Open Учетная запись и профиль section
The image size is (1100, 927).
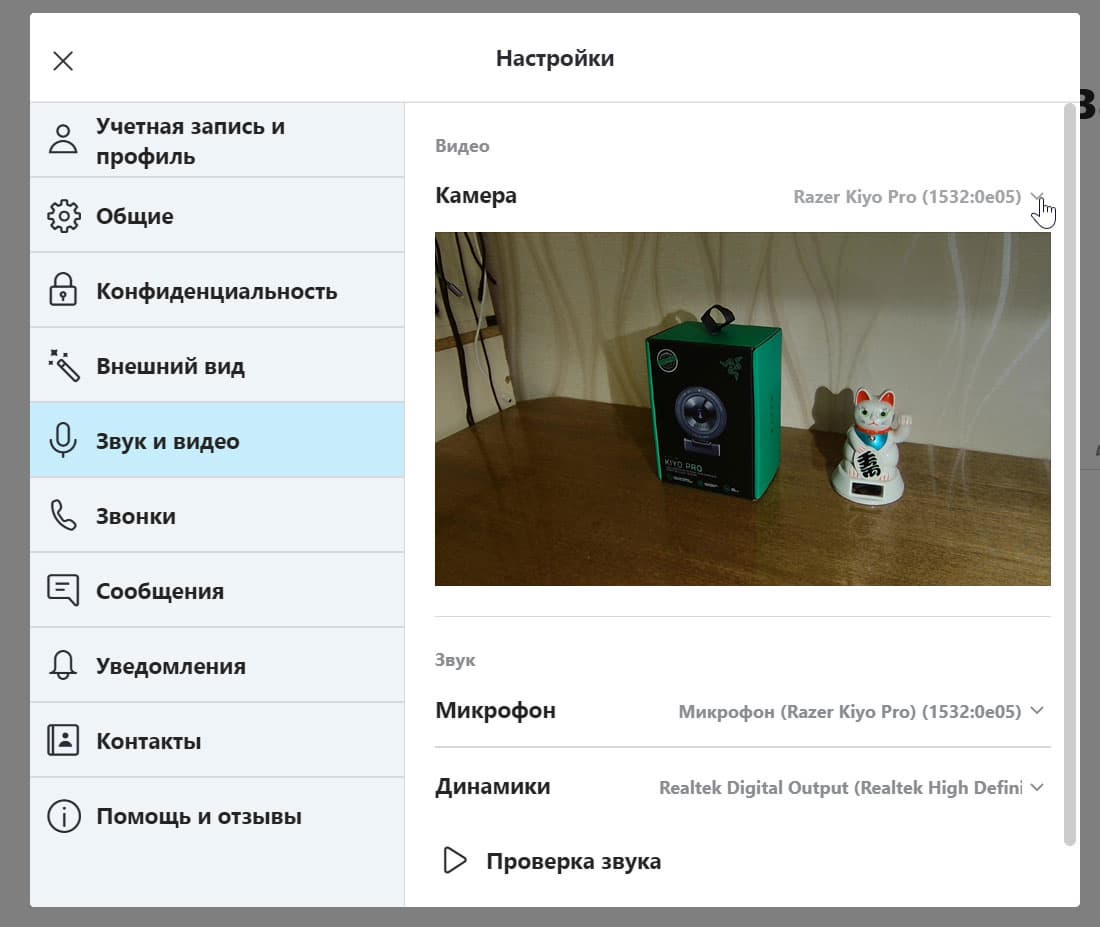(x=217, y=140)
